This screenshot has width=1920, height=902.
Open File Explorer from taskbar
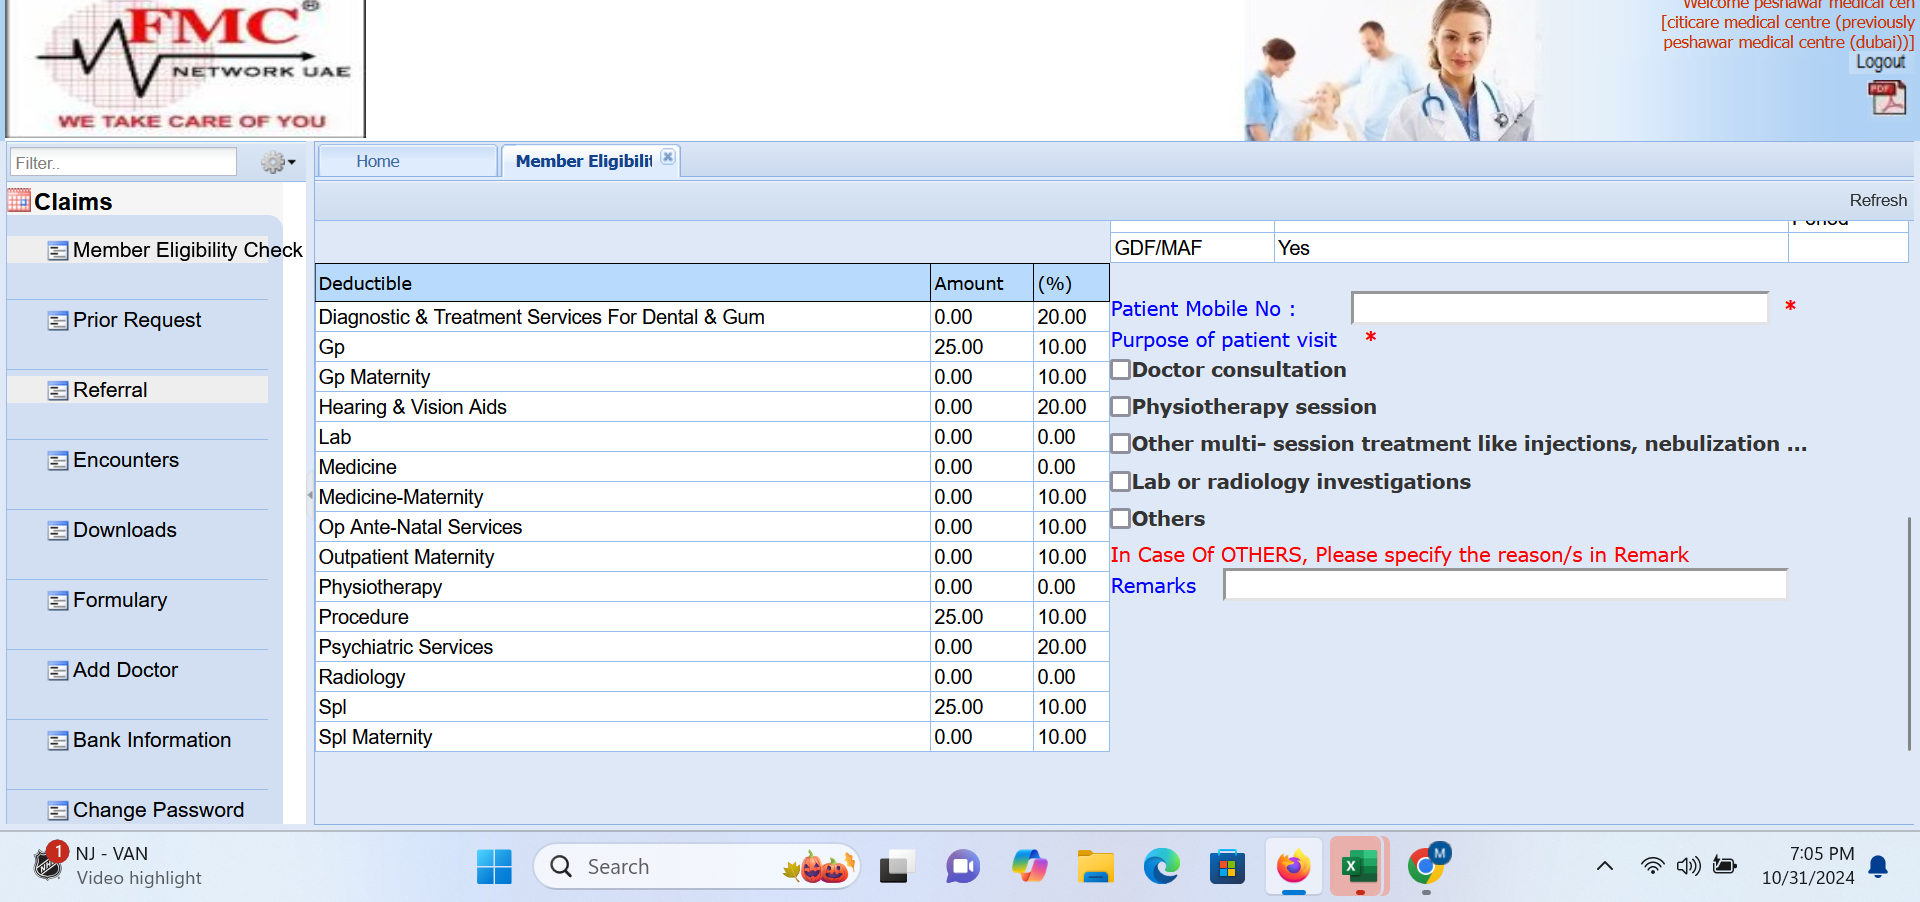1095,866
